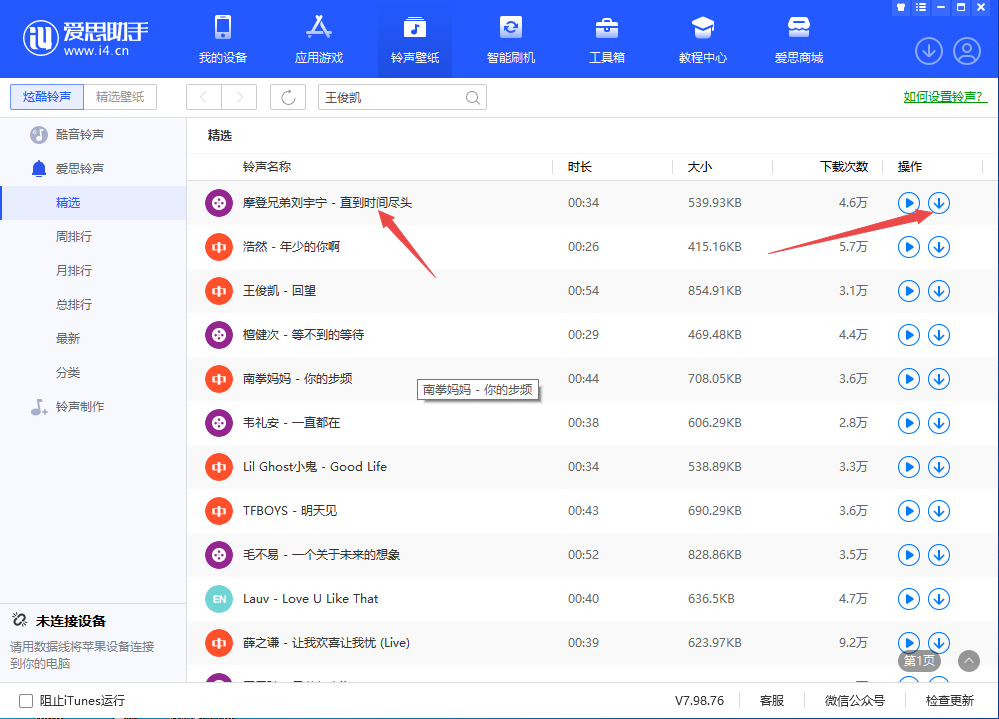999x719 pixels.
Task: Play the TFBOYS - 明天见 ringtone
Action: (908, 511)
